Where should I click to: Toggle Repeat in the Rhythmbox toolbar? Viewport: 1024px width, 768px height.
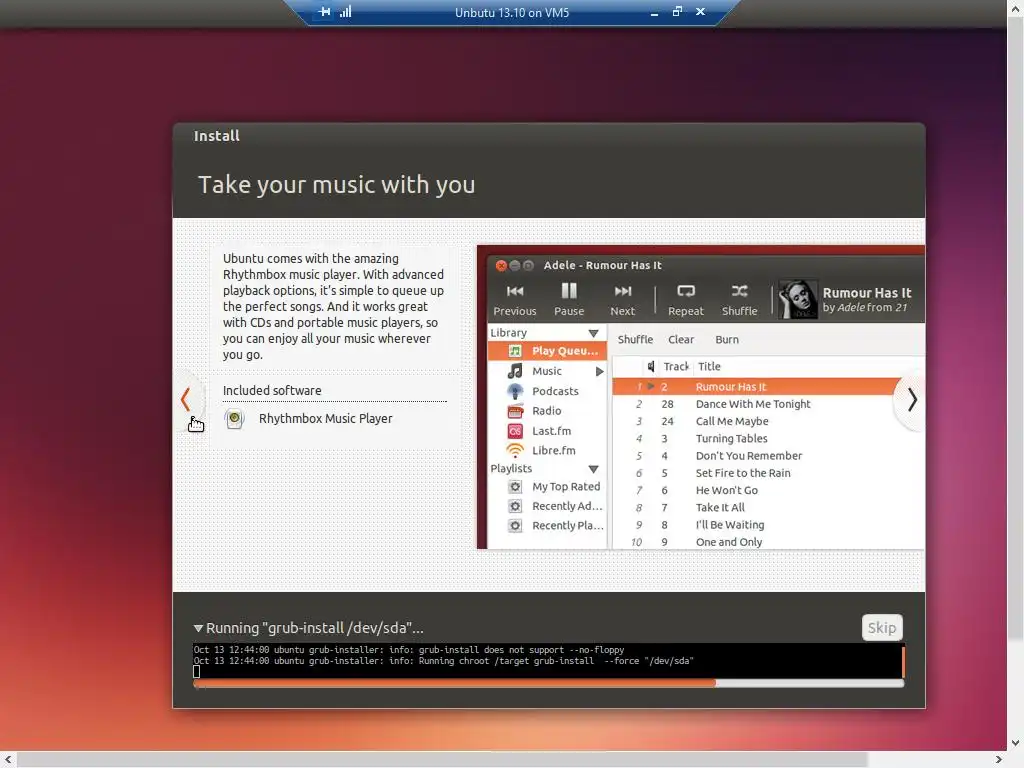[686, 291]
